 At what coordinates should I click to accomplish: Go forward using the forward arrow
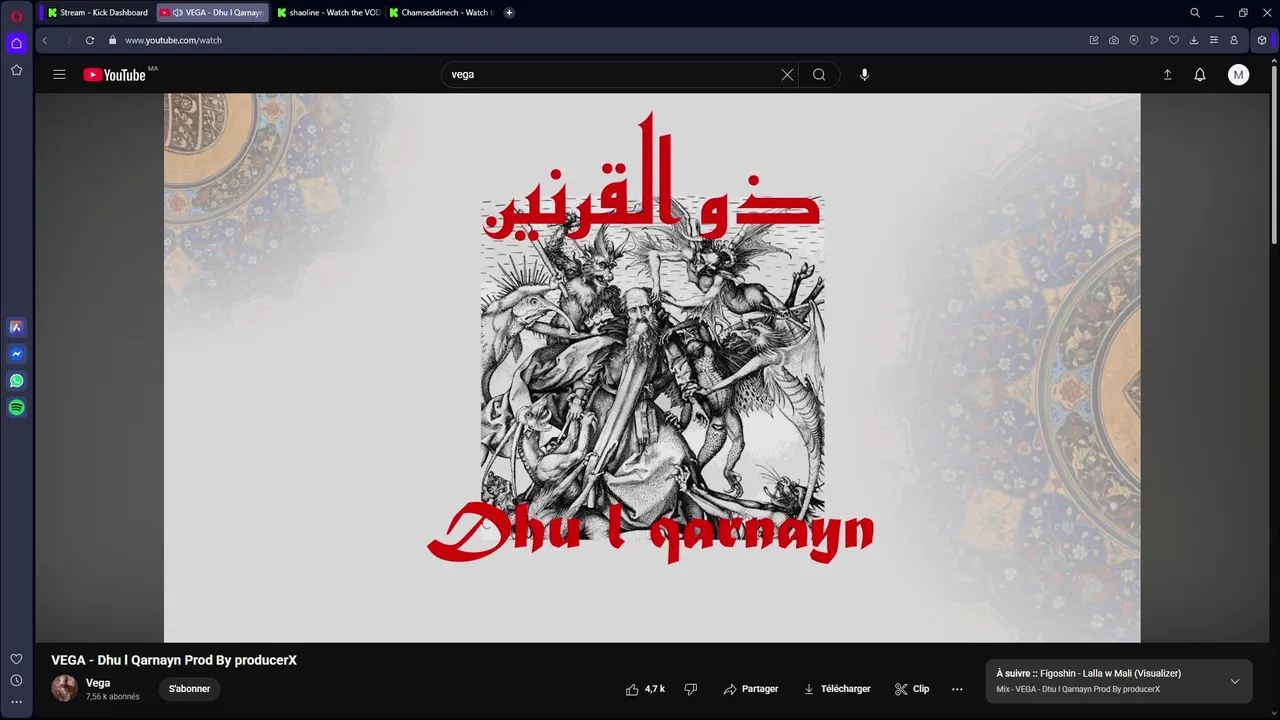[x=68, y=40]
